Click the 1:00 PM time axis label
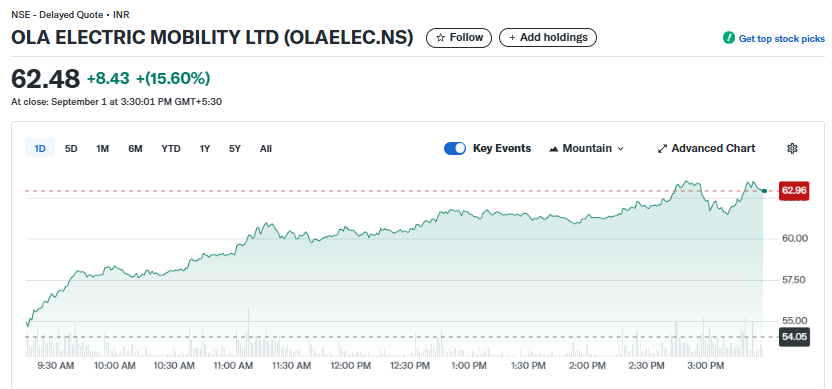Image resolution: width=832 pixels, height=389 pixels. click(x=469, y=366)
